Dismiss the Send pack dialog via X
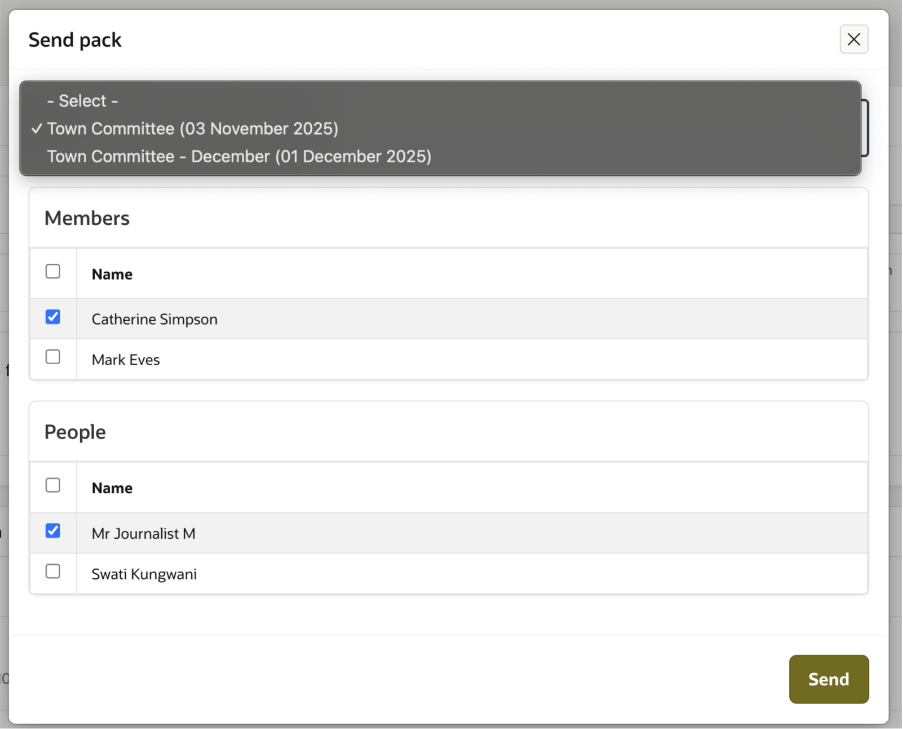 [x=853, y=39]
